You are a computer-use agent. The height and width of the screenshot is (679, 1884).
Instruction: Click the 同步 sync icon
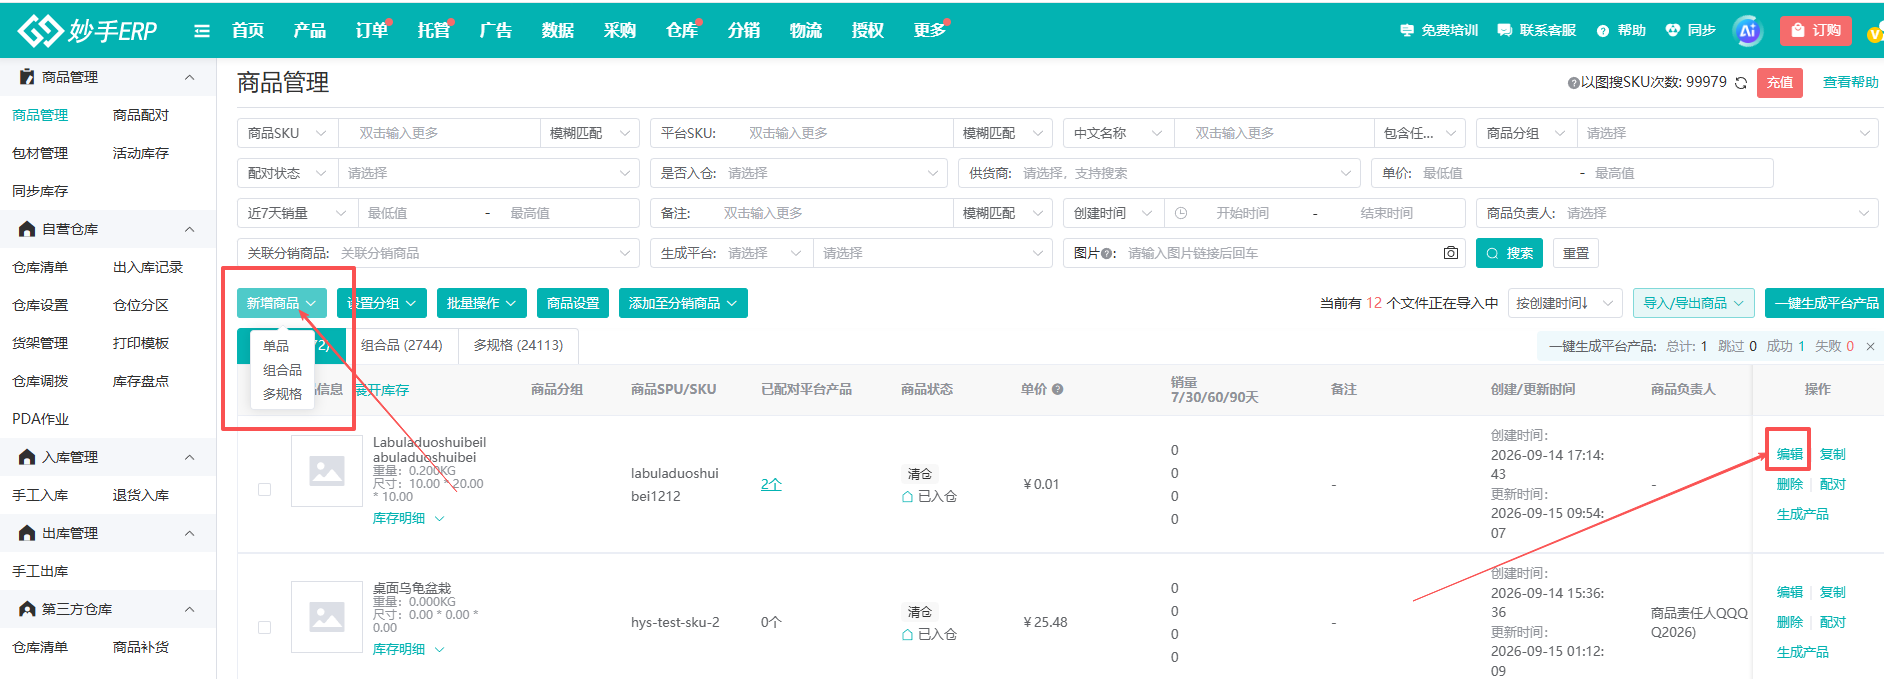click(x=1672, y=30)
